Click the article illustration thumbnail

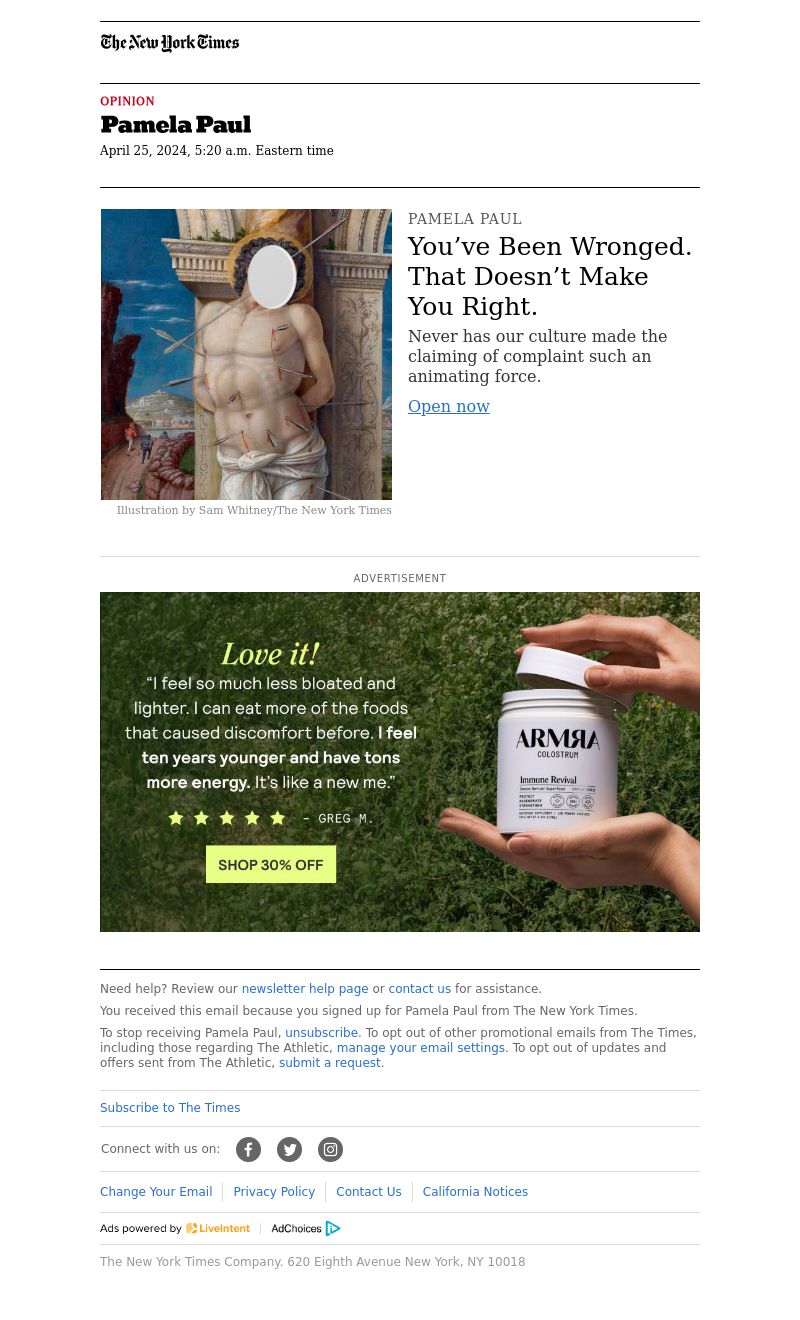pyautogui.click(x=246, y=354)
